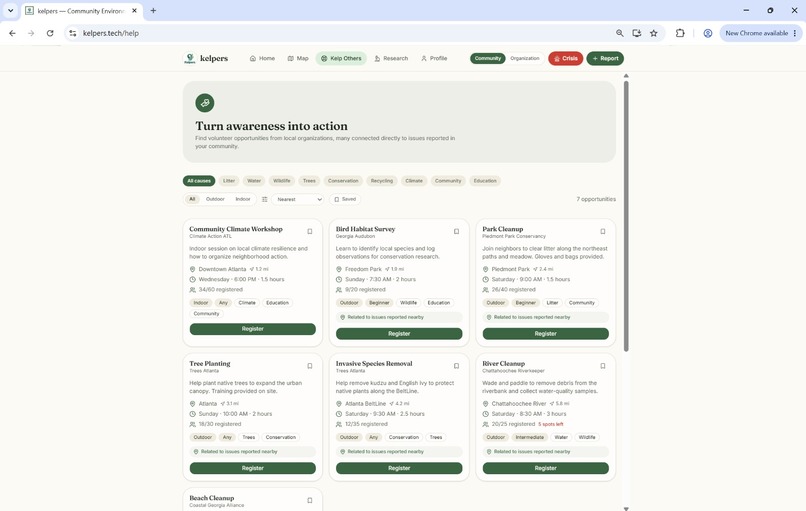Open a new browser tab
The height and width of the screenshot is (511, 806).
pos(153,10)
